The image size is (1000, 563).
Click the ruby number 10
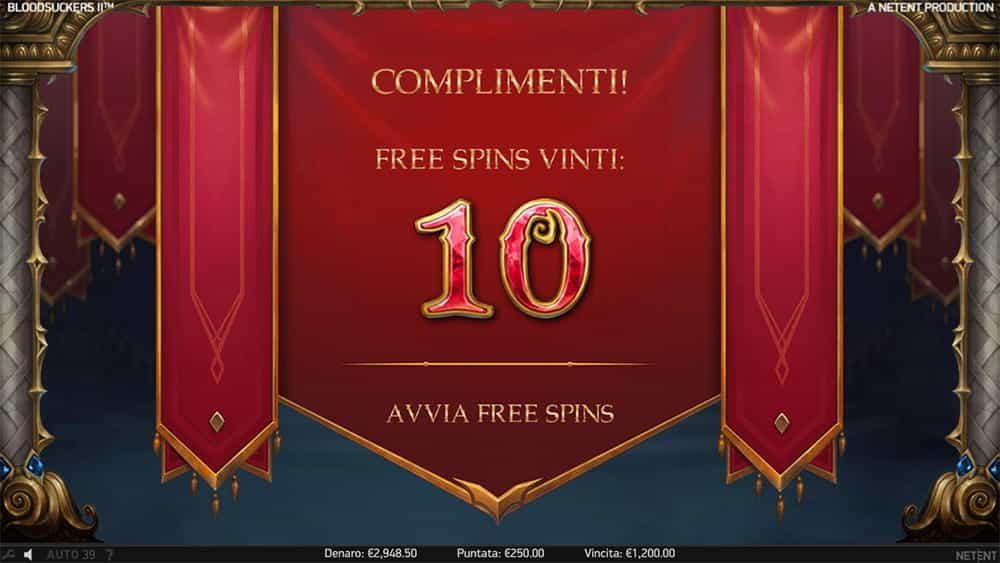point(503,258)
